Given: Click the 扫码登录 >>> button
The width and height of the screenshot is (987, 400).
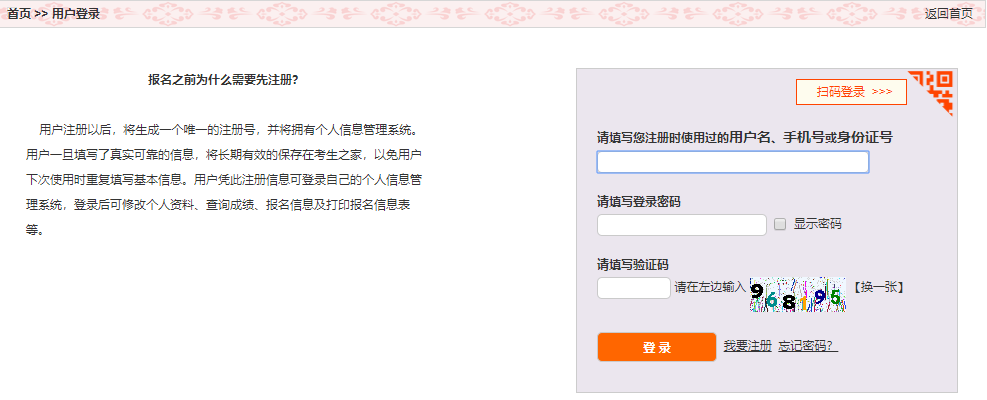Looking at the screenshot, I should (851, 92).
